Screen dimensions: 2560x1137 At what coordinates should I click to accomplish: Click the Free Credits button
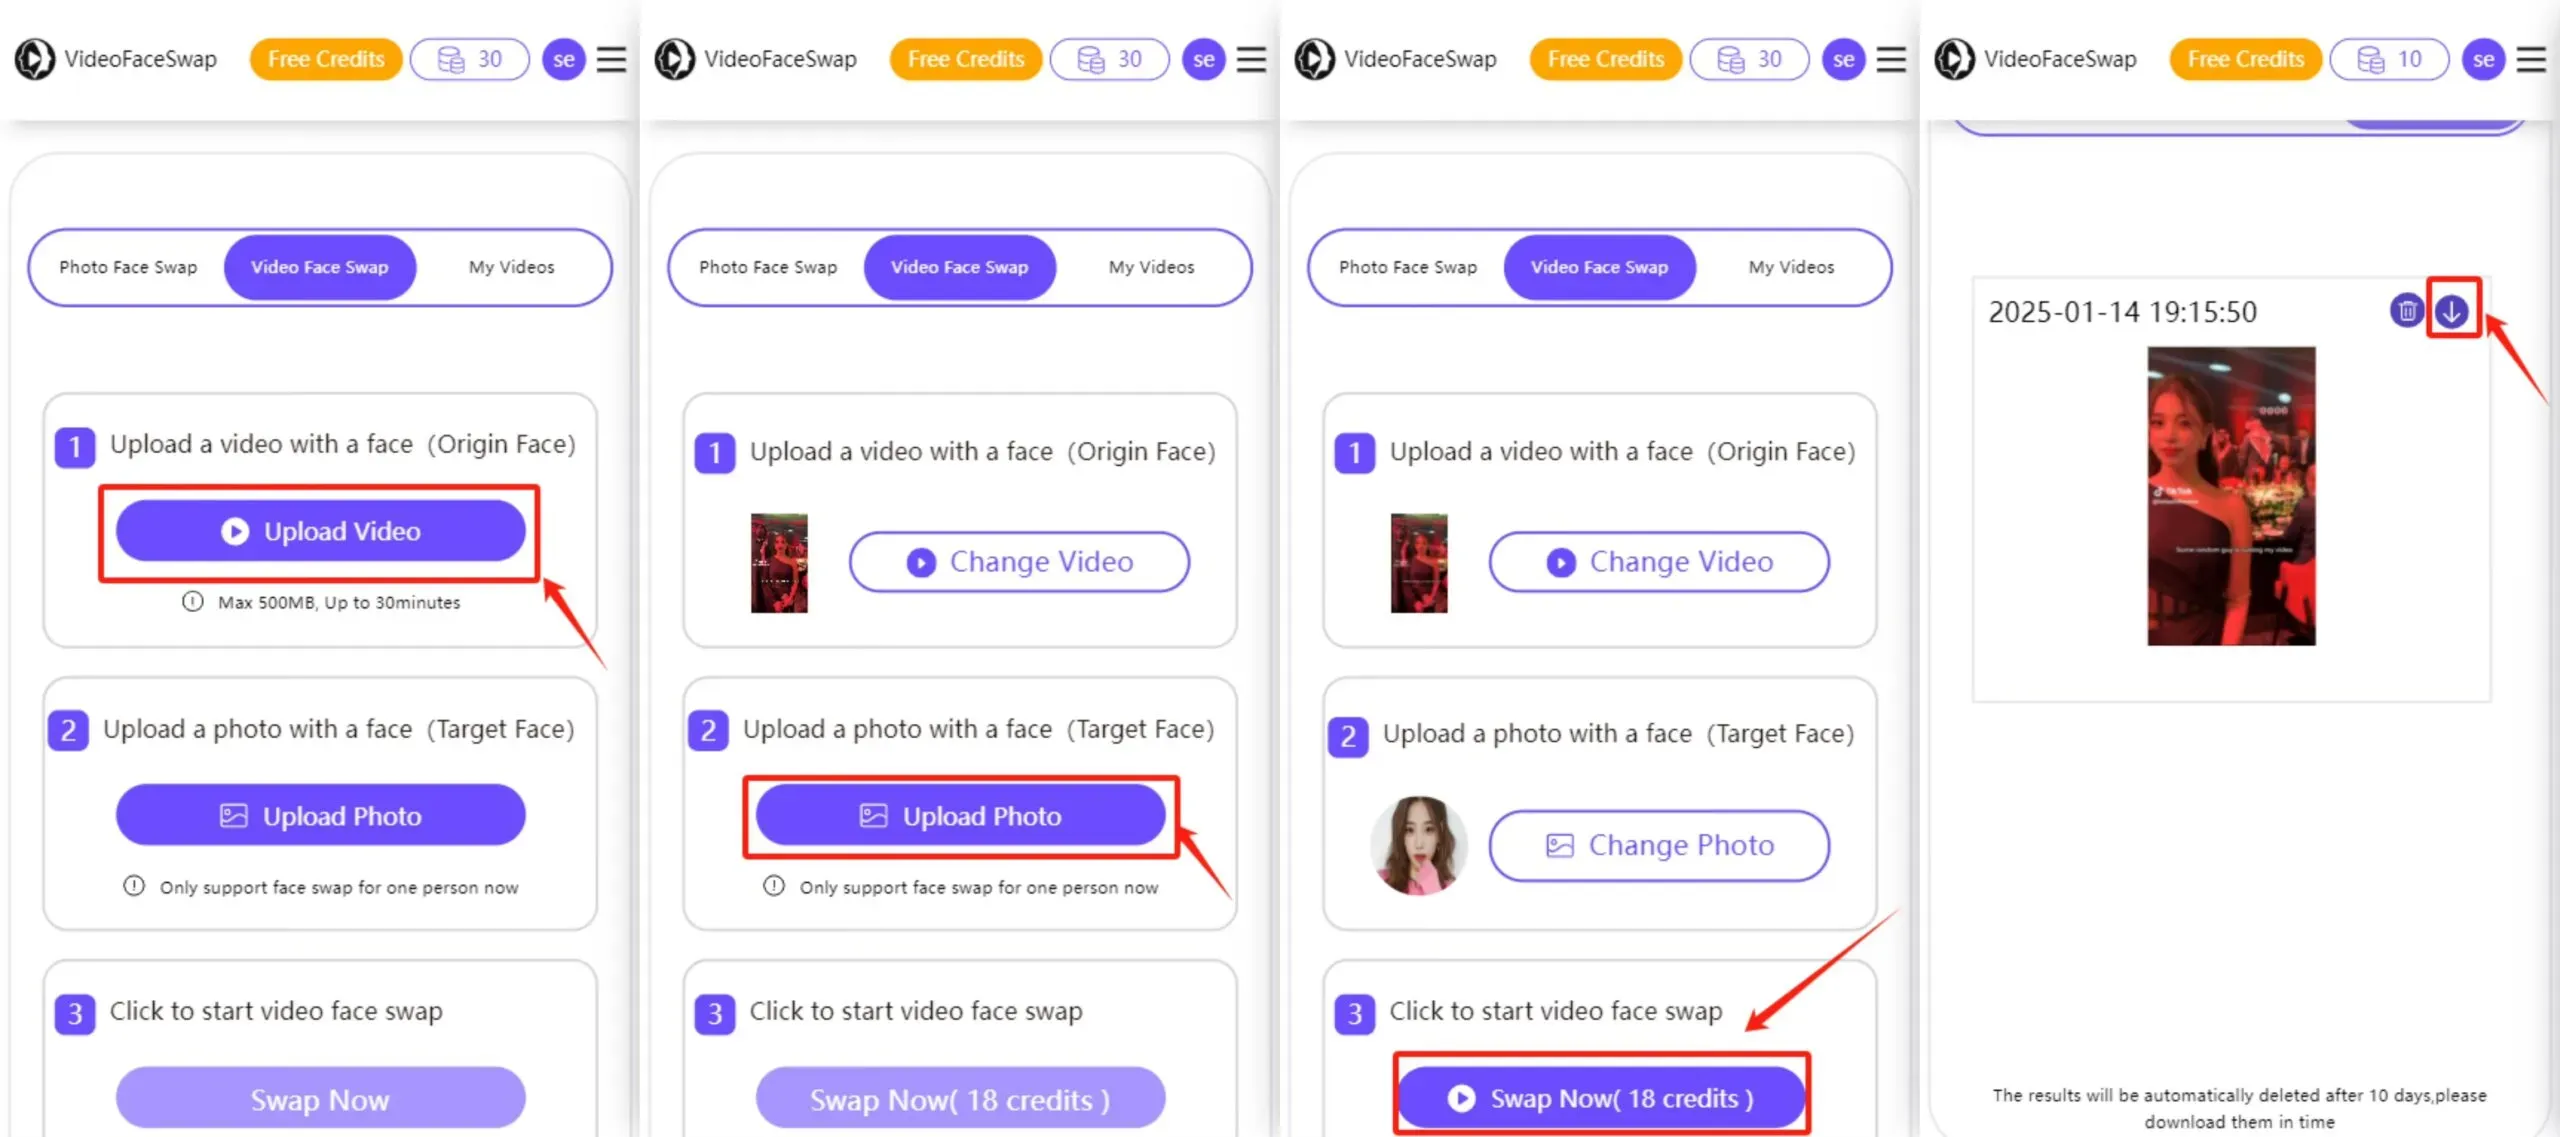[326, 59]
